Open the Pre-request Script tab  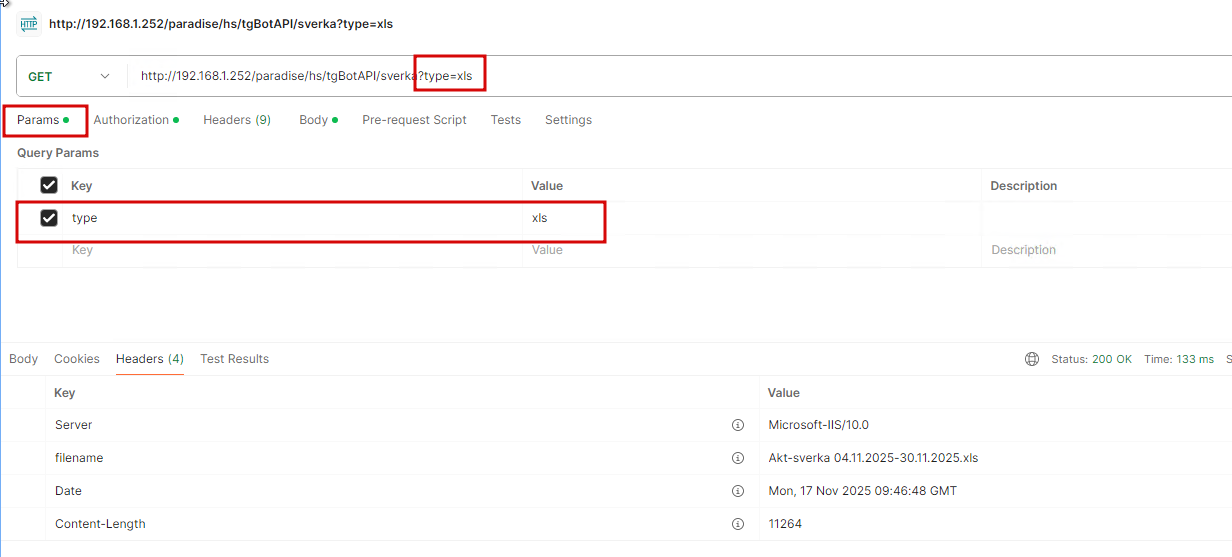414,120
